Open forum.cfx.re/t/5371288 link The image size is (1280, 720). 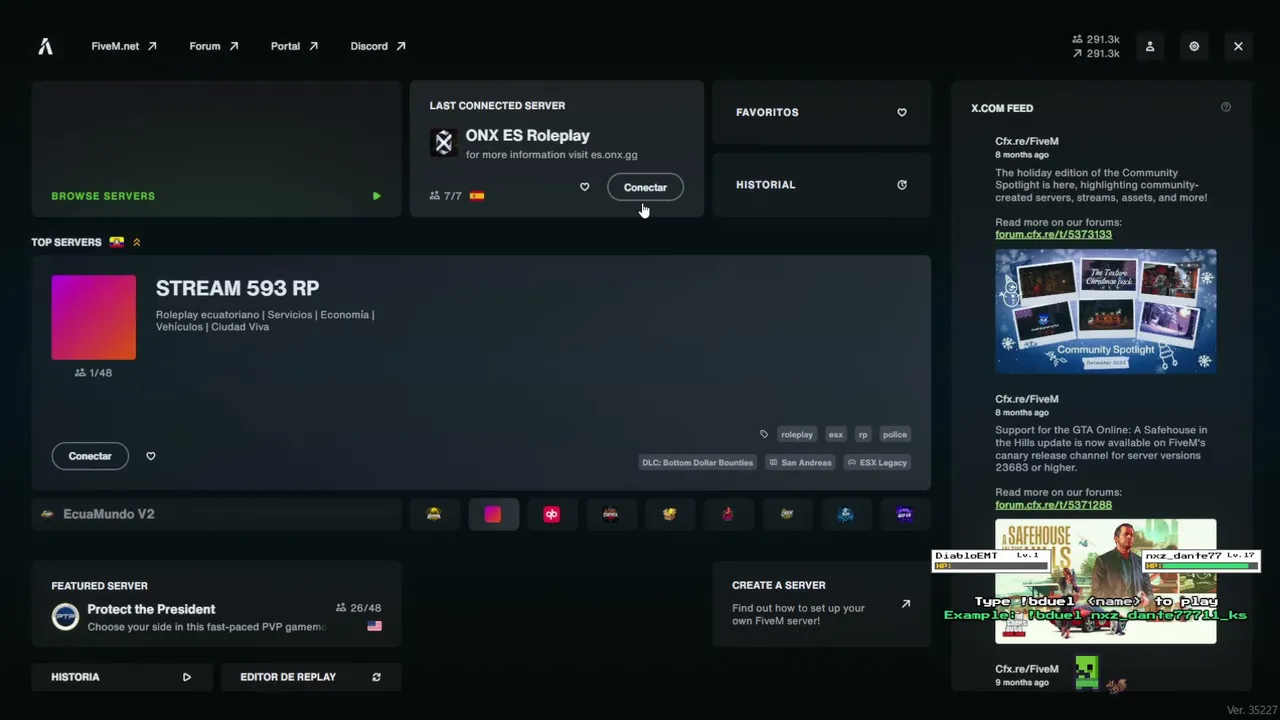point(1053,505)
